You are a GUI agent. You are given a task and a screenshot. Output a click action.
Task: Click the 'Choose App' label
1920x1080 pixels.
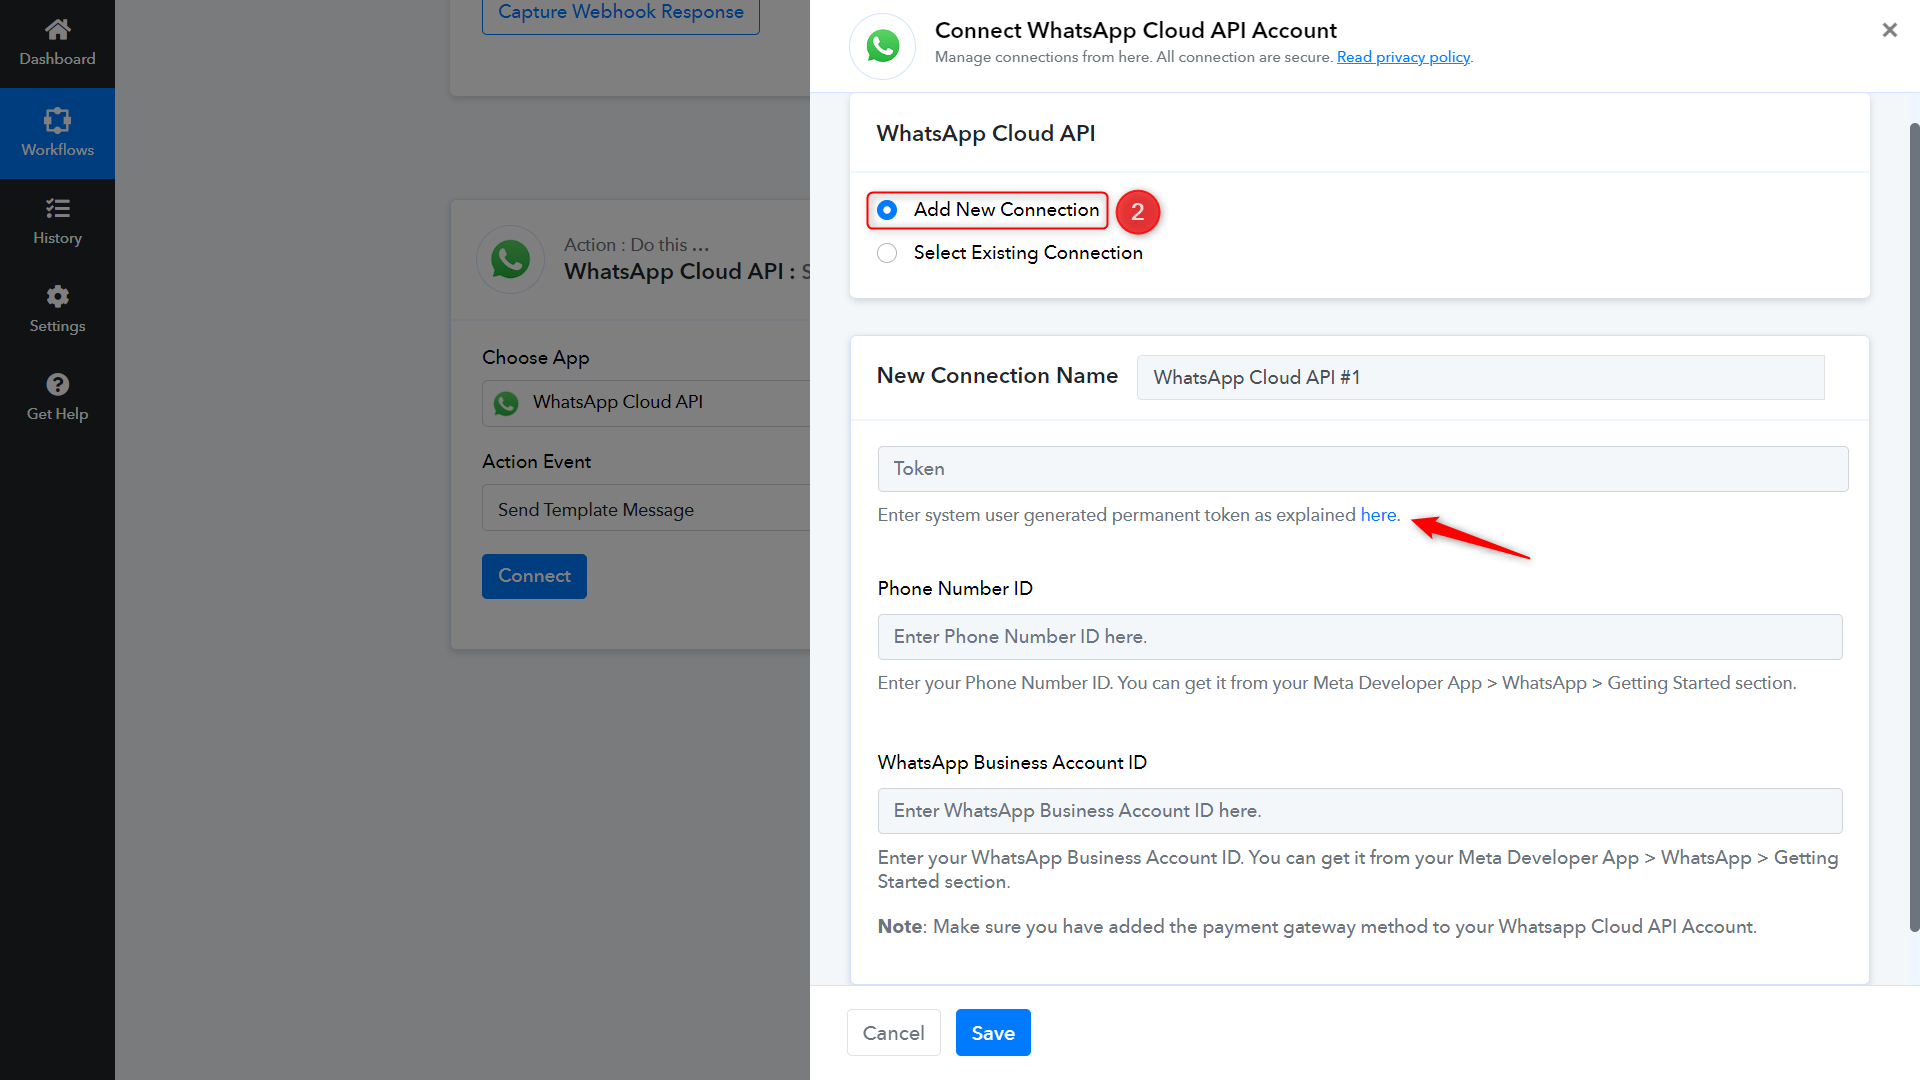click(535, 358)
